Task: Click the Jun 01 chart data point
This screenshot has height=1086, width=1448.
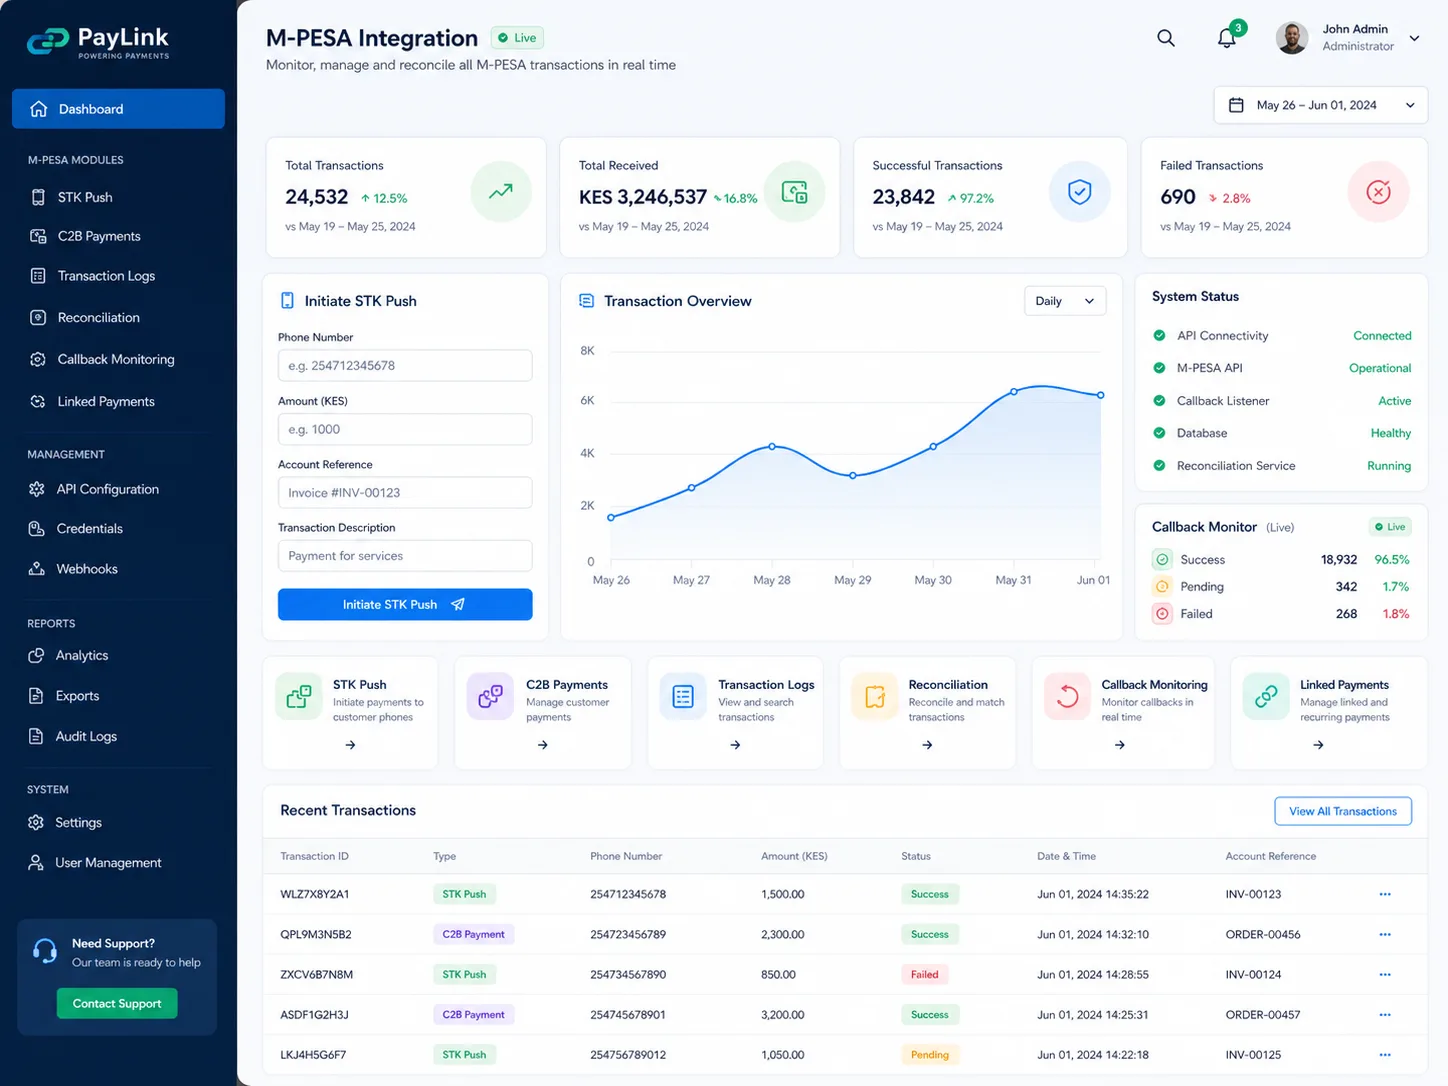Action: 1101,395
